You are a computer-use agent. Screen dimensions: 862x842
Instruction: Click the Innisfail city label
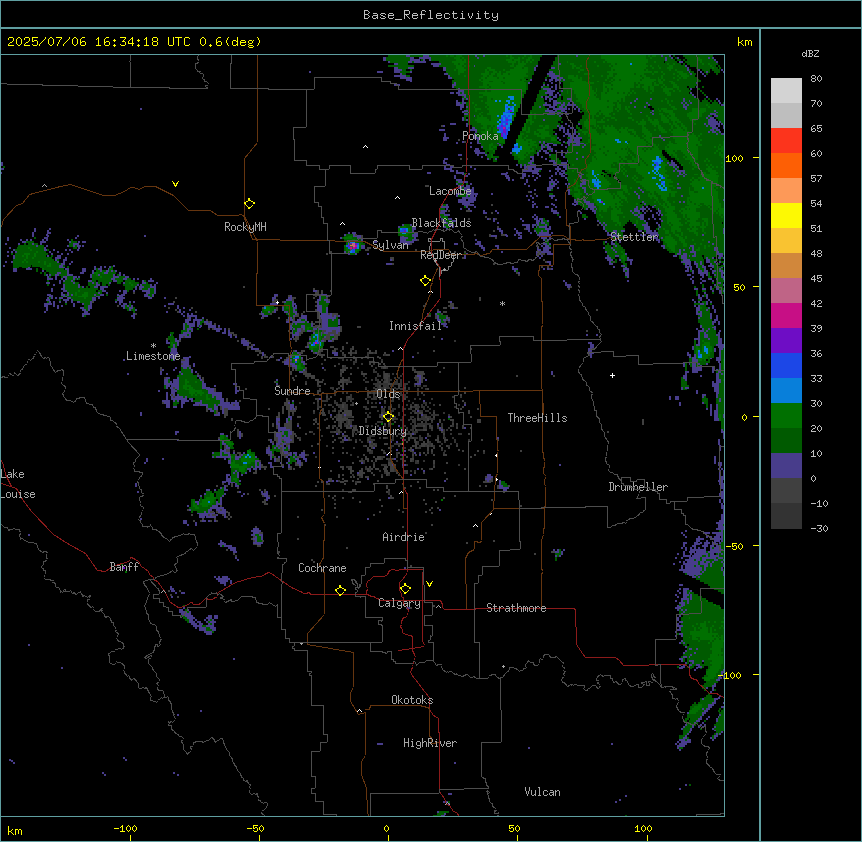(x=415, y=326)
